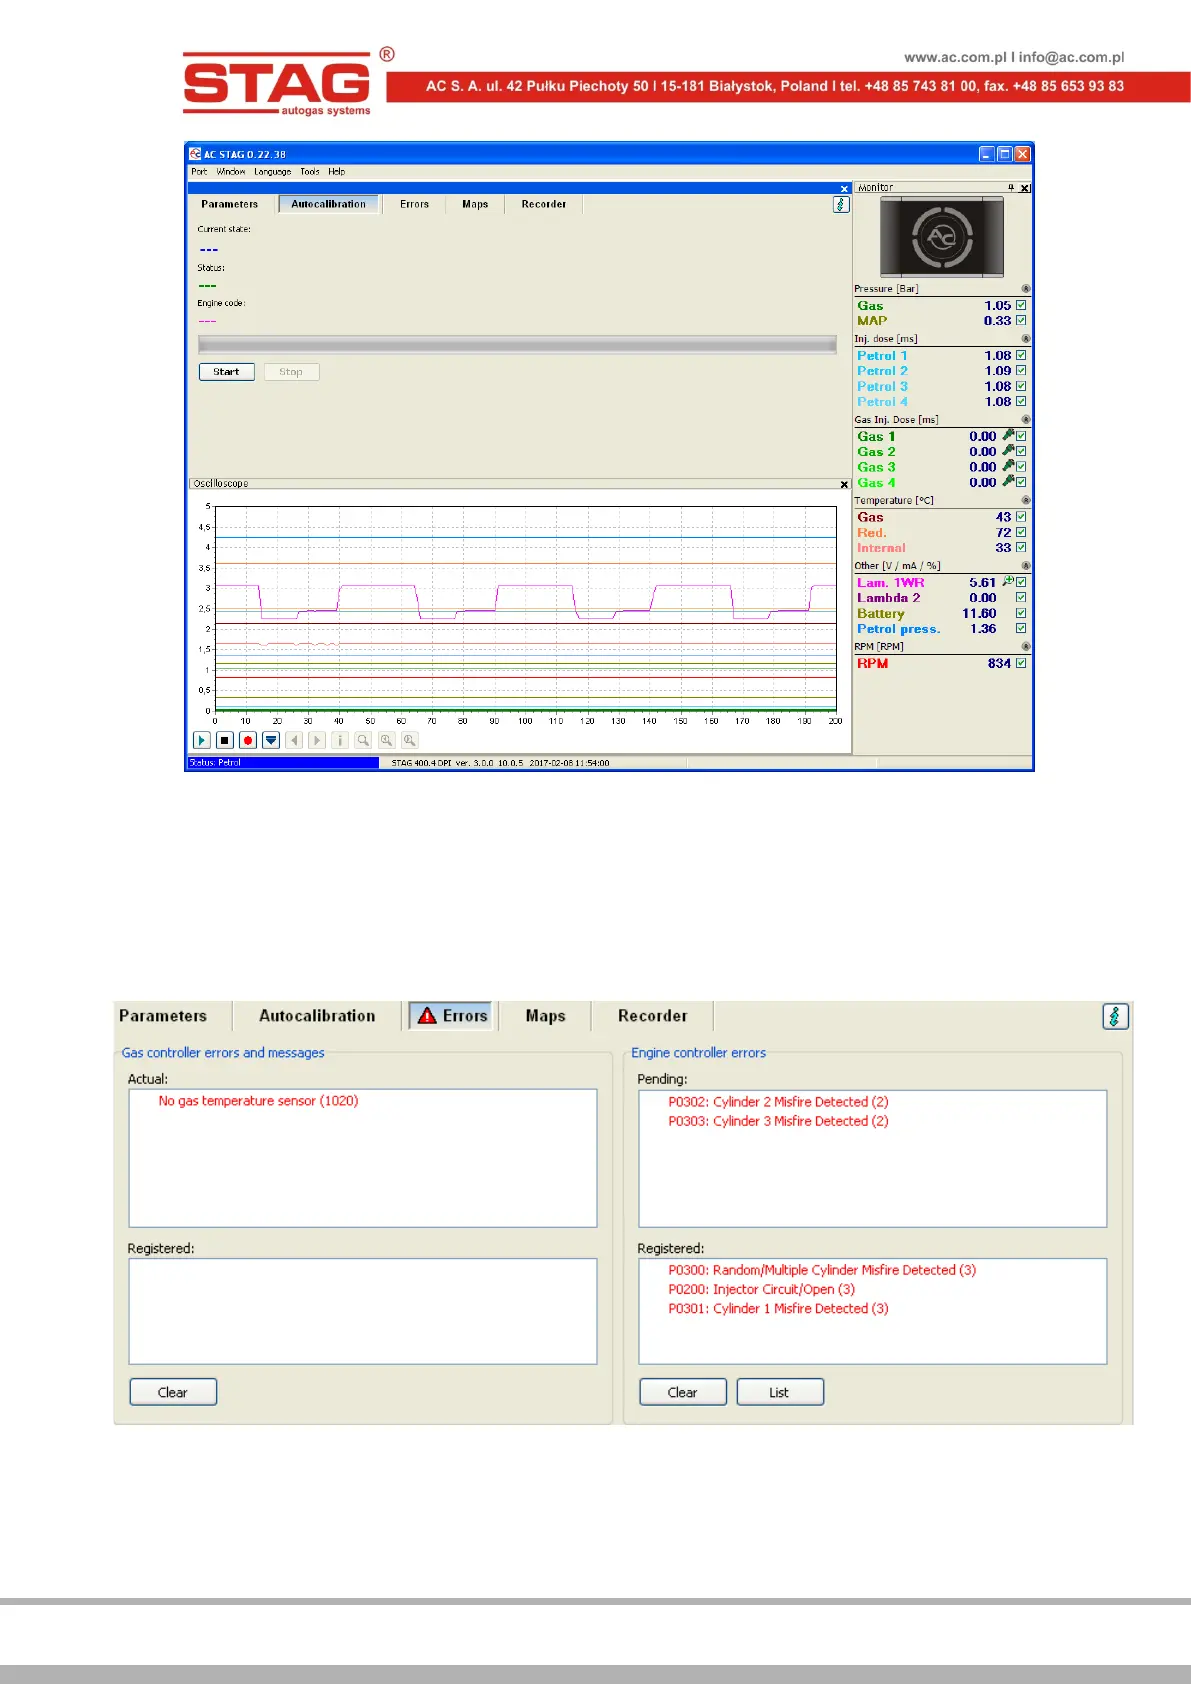Click the autocalibration progress bar
This screenshot has height=1684, width=1191.
(517, 345)
